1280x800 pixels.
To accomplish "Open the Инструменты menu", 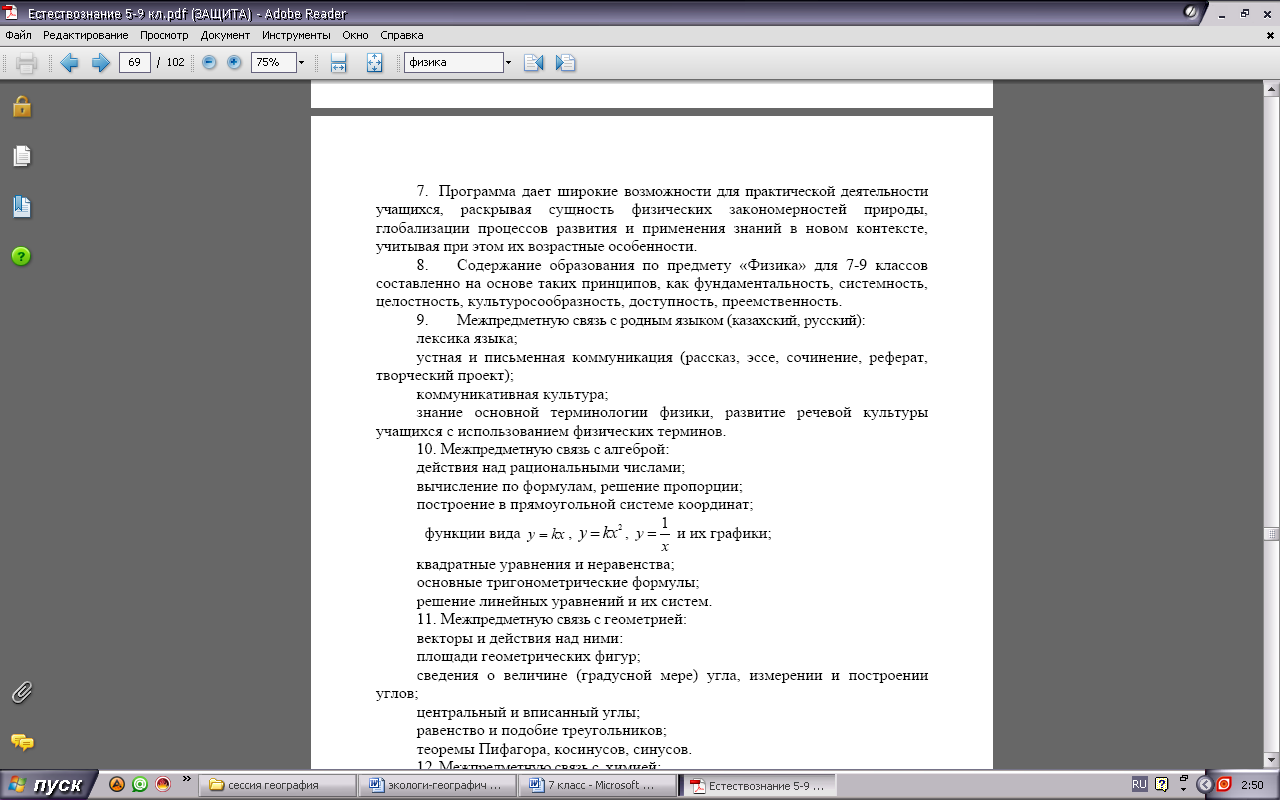I will pyautogui.click(x=296, y=35).
